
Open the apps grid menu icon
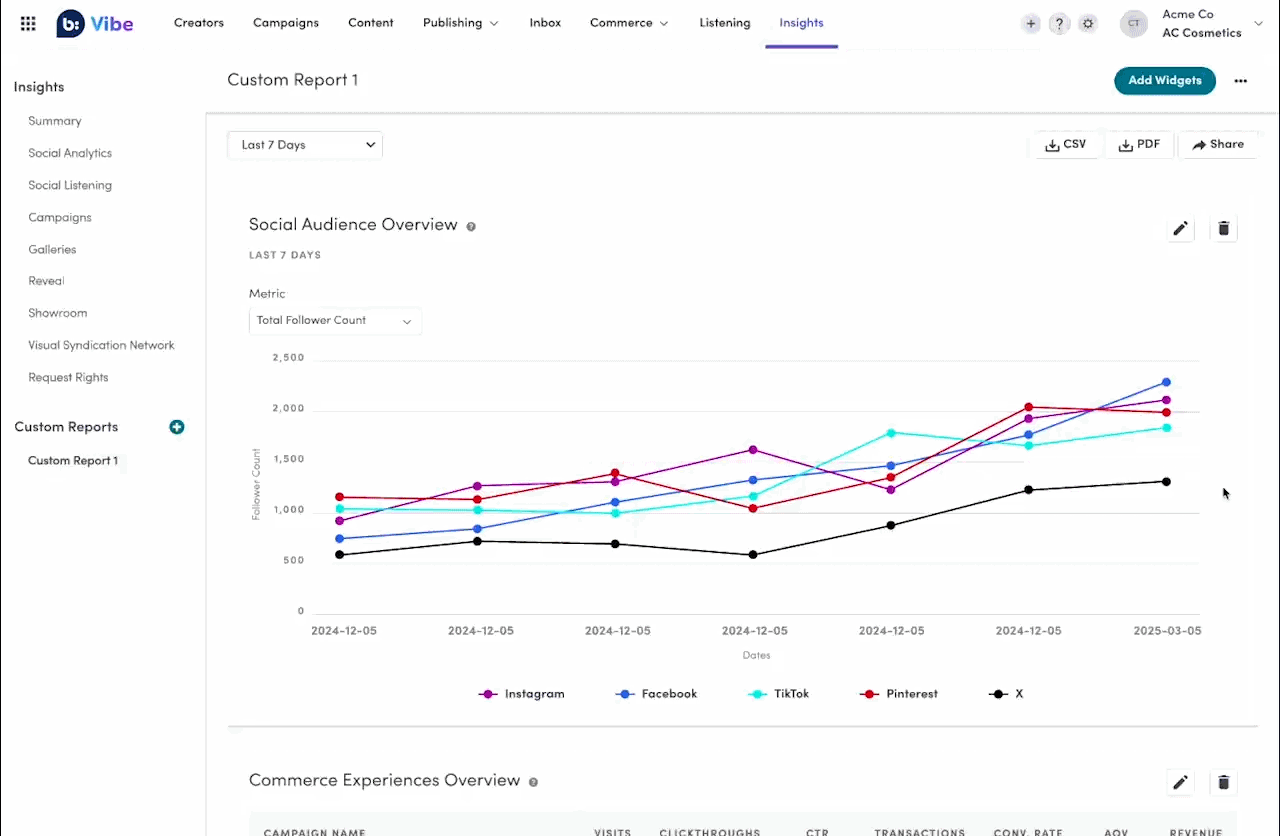point(28,23)
